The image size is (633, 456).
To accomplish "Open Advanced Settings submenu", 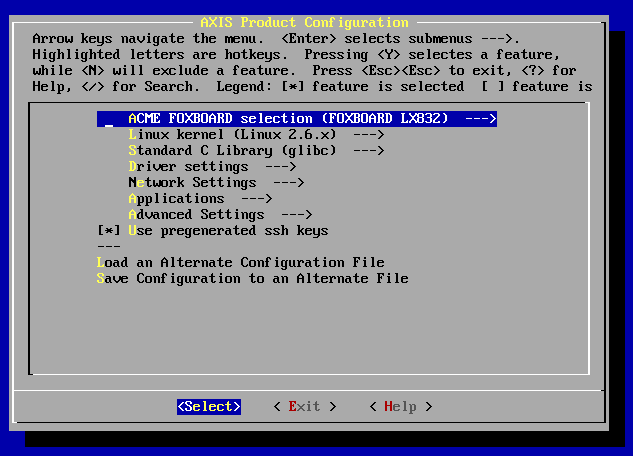I will tap(220, 214).
